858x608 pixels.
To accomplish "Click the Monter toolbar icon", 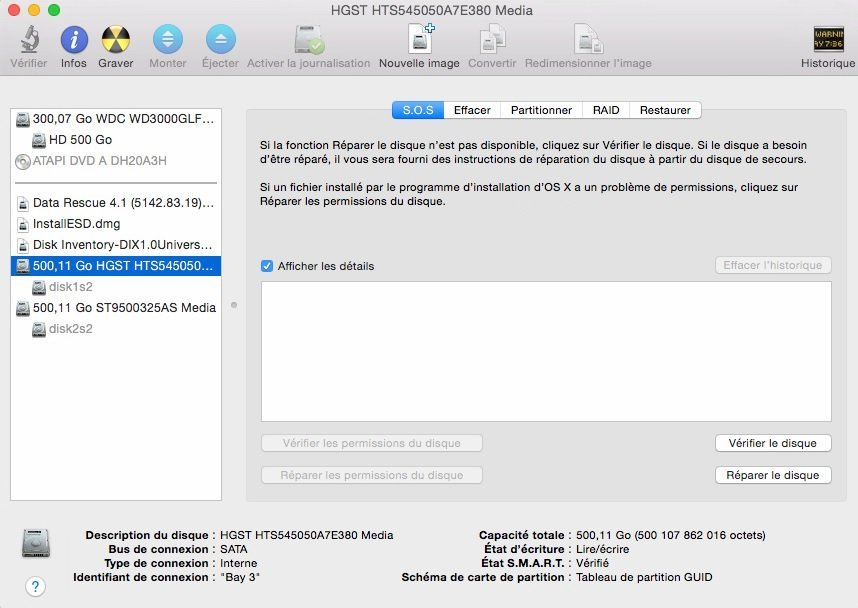I will 167,40.
